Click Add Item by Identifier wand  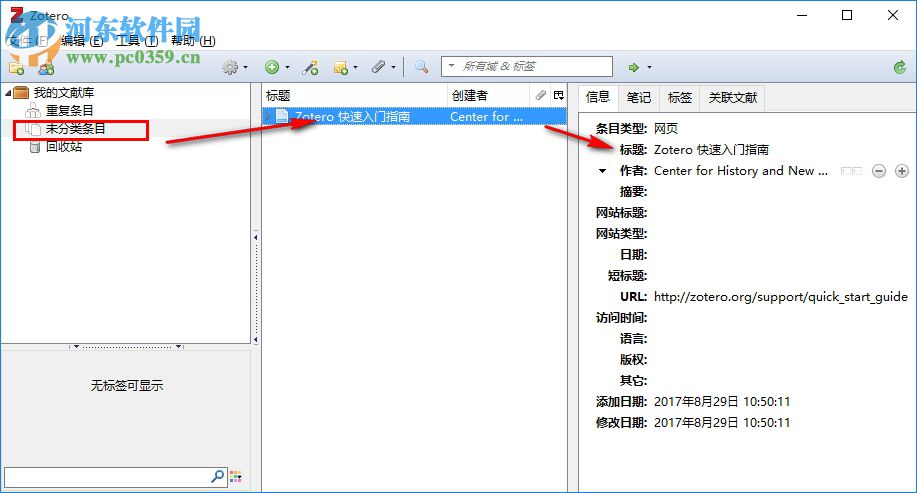pyautogui.click(x=311, y=67)
